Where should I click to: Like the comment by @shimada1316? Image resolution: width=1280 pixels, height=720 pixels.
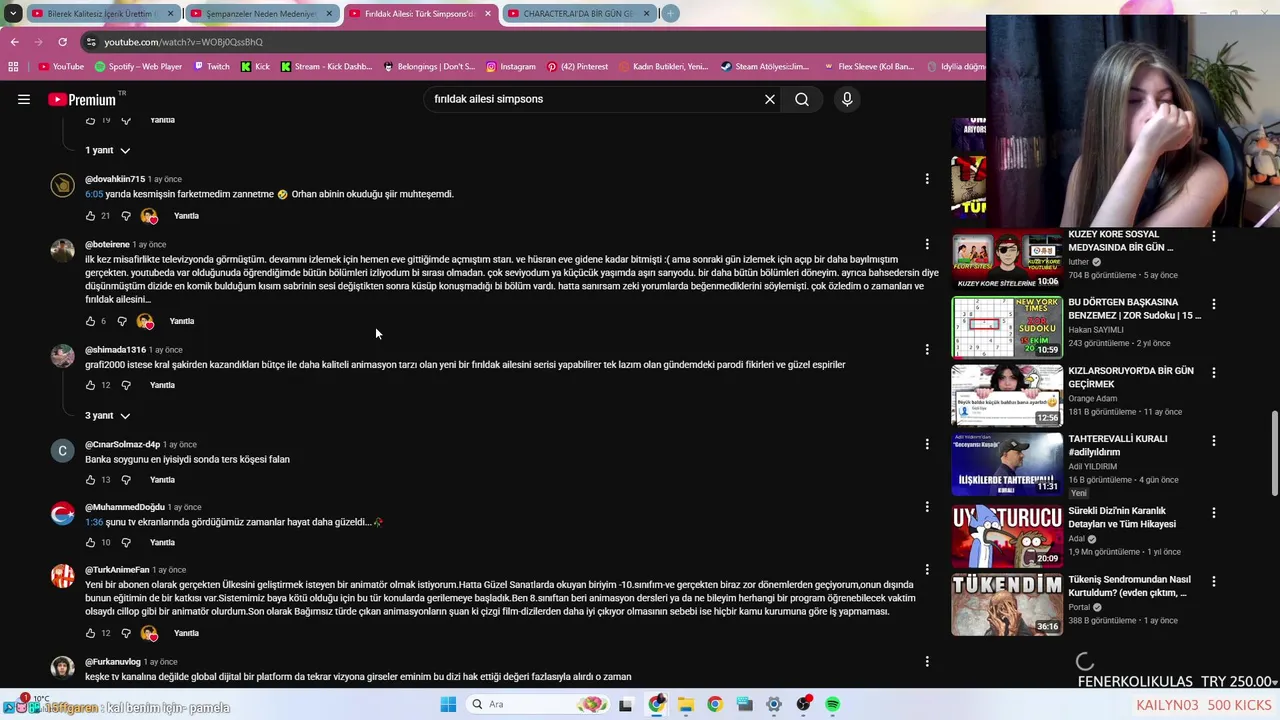pos(90,385)
